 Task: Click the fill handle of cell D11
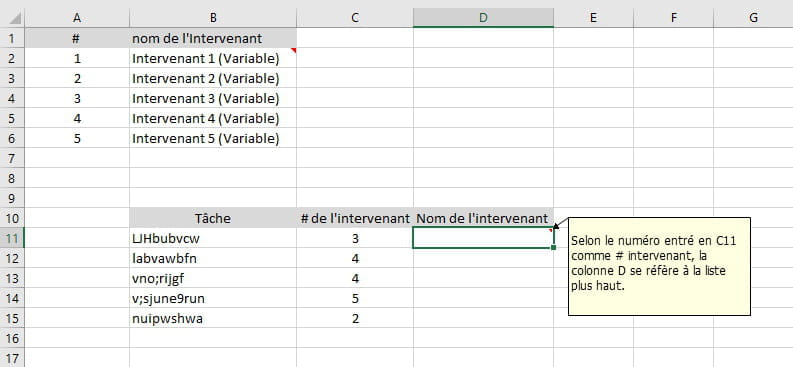(554, 248)
